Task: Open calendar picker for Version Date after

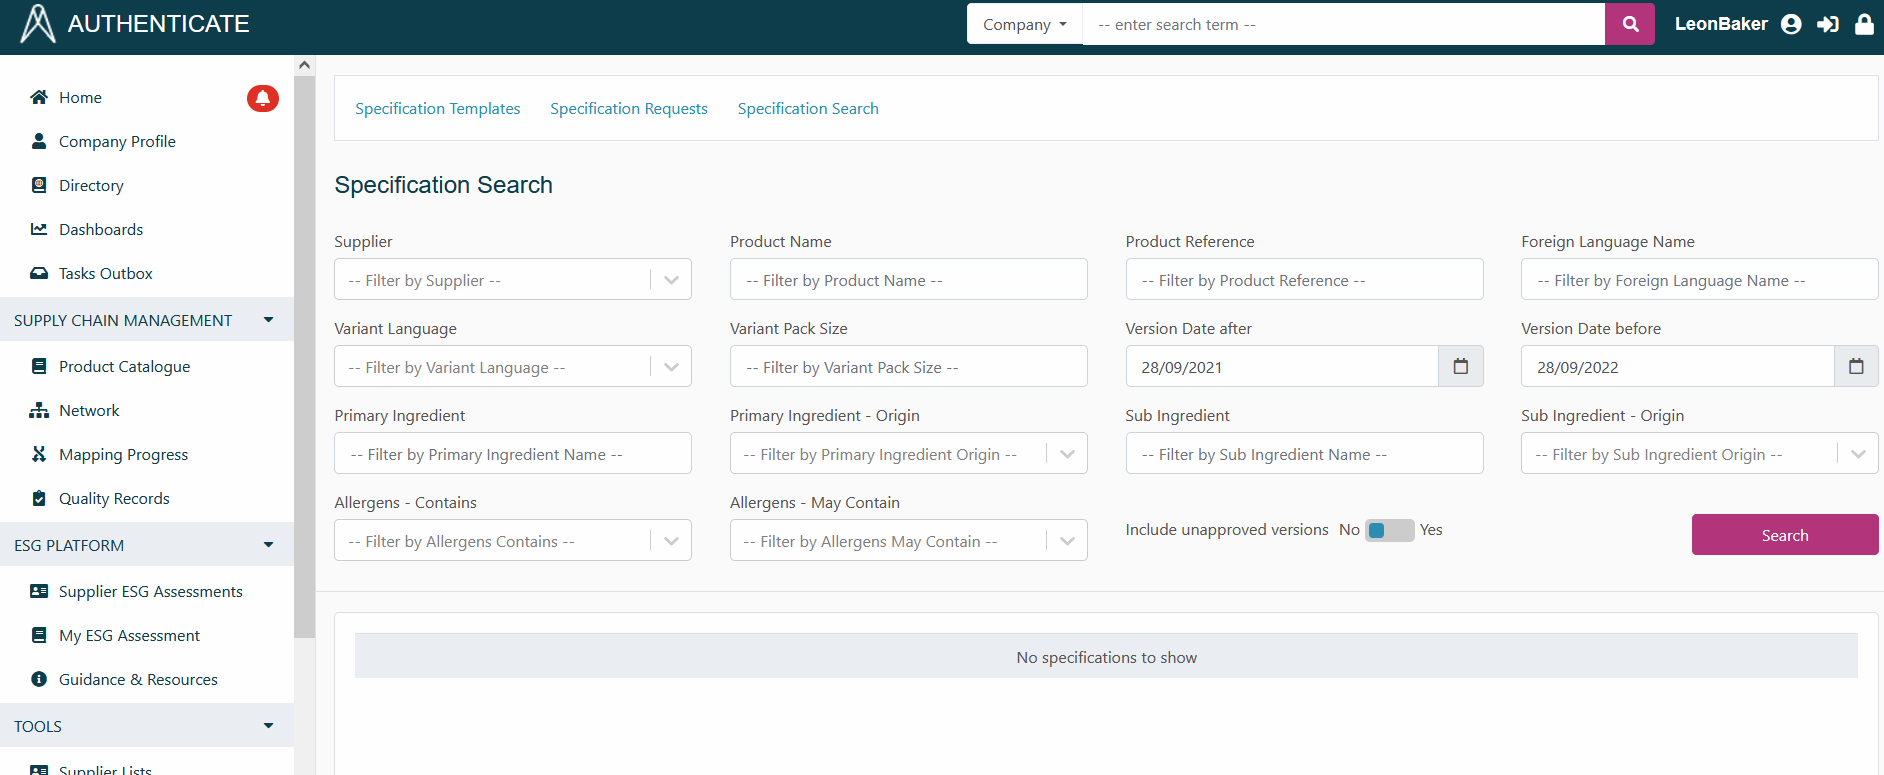Action: [1460, 367]
